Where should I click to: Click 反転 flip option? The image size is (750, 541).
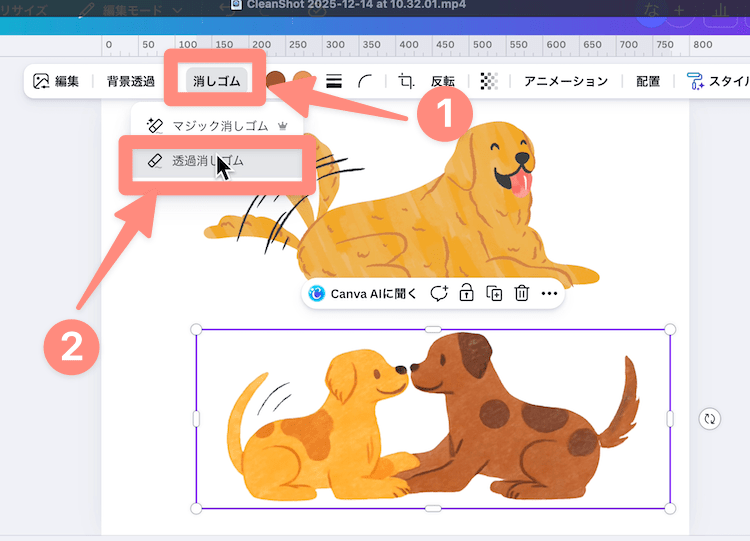click(x=442, y=81)
